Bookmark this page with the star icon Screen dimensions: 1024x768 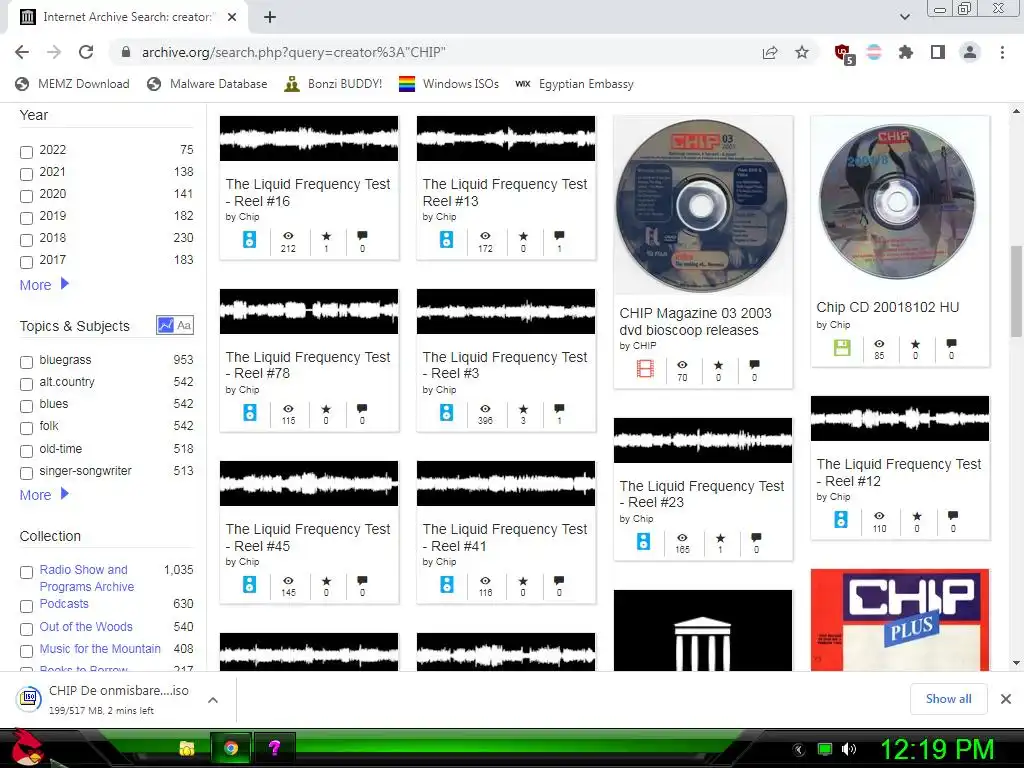coord(802,52)
